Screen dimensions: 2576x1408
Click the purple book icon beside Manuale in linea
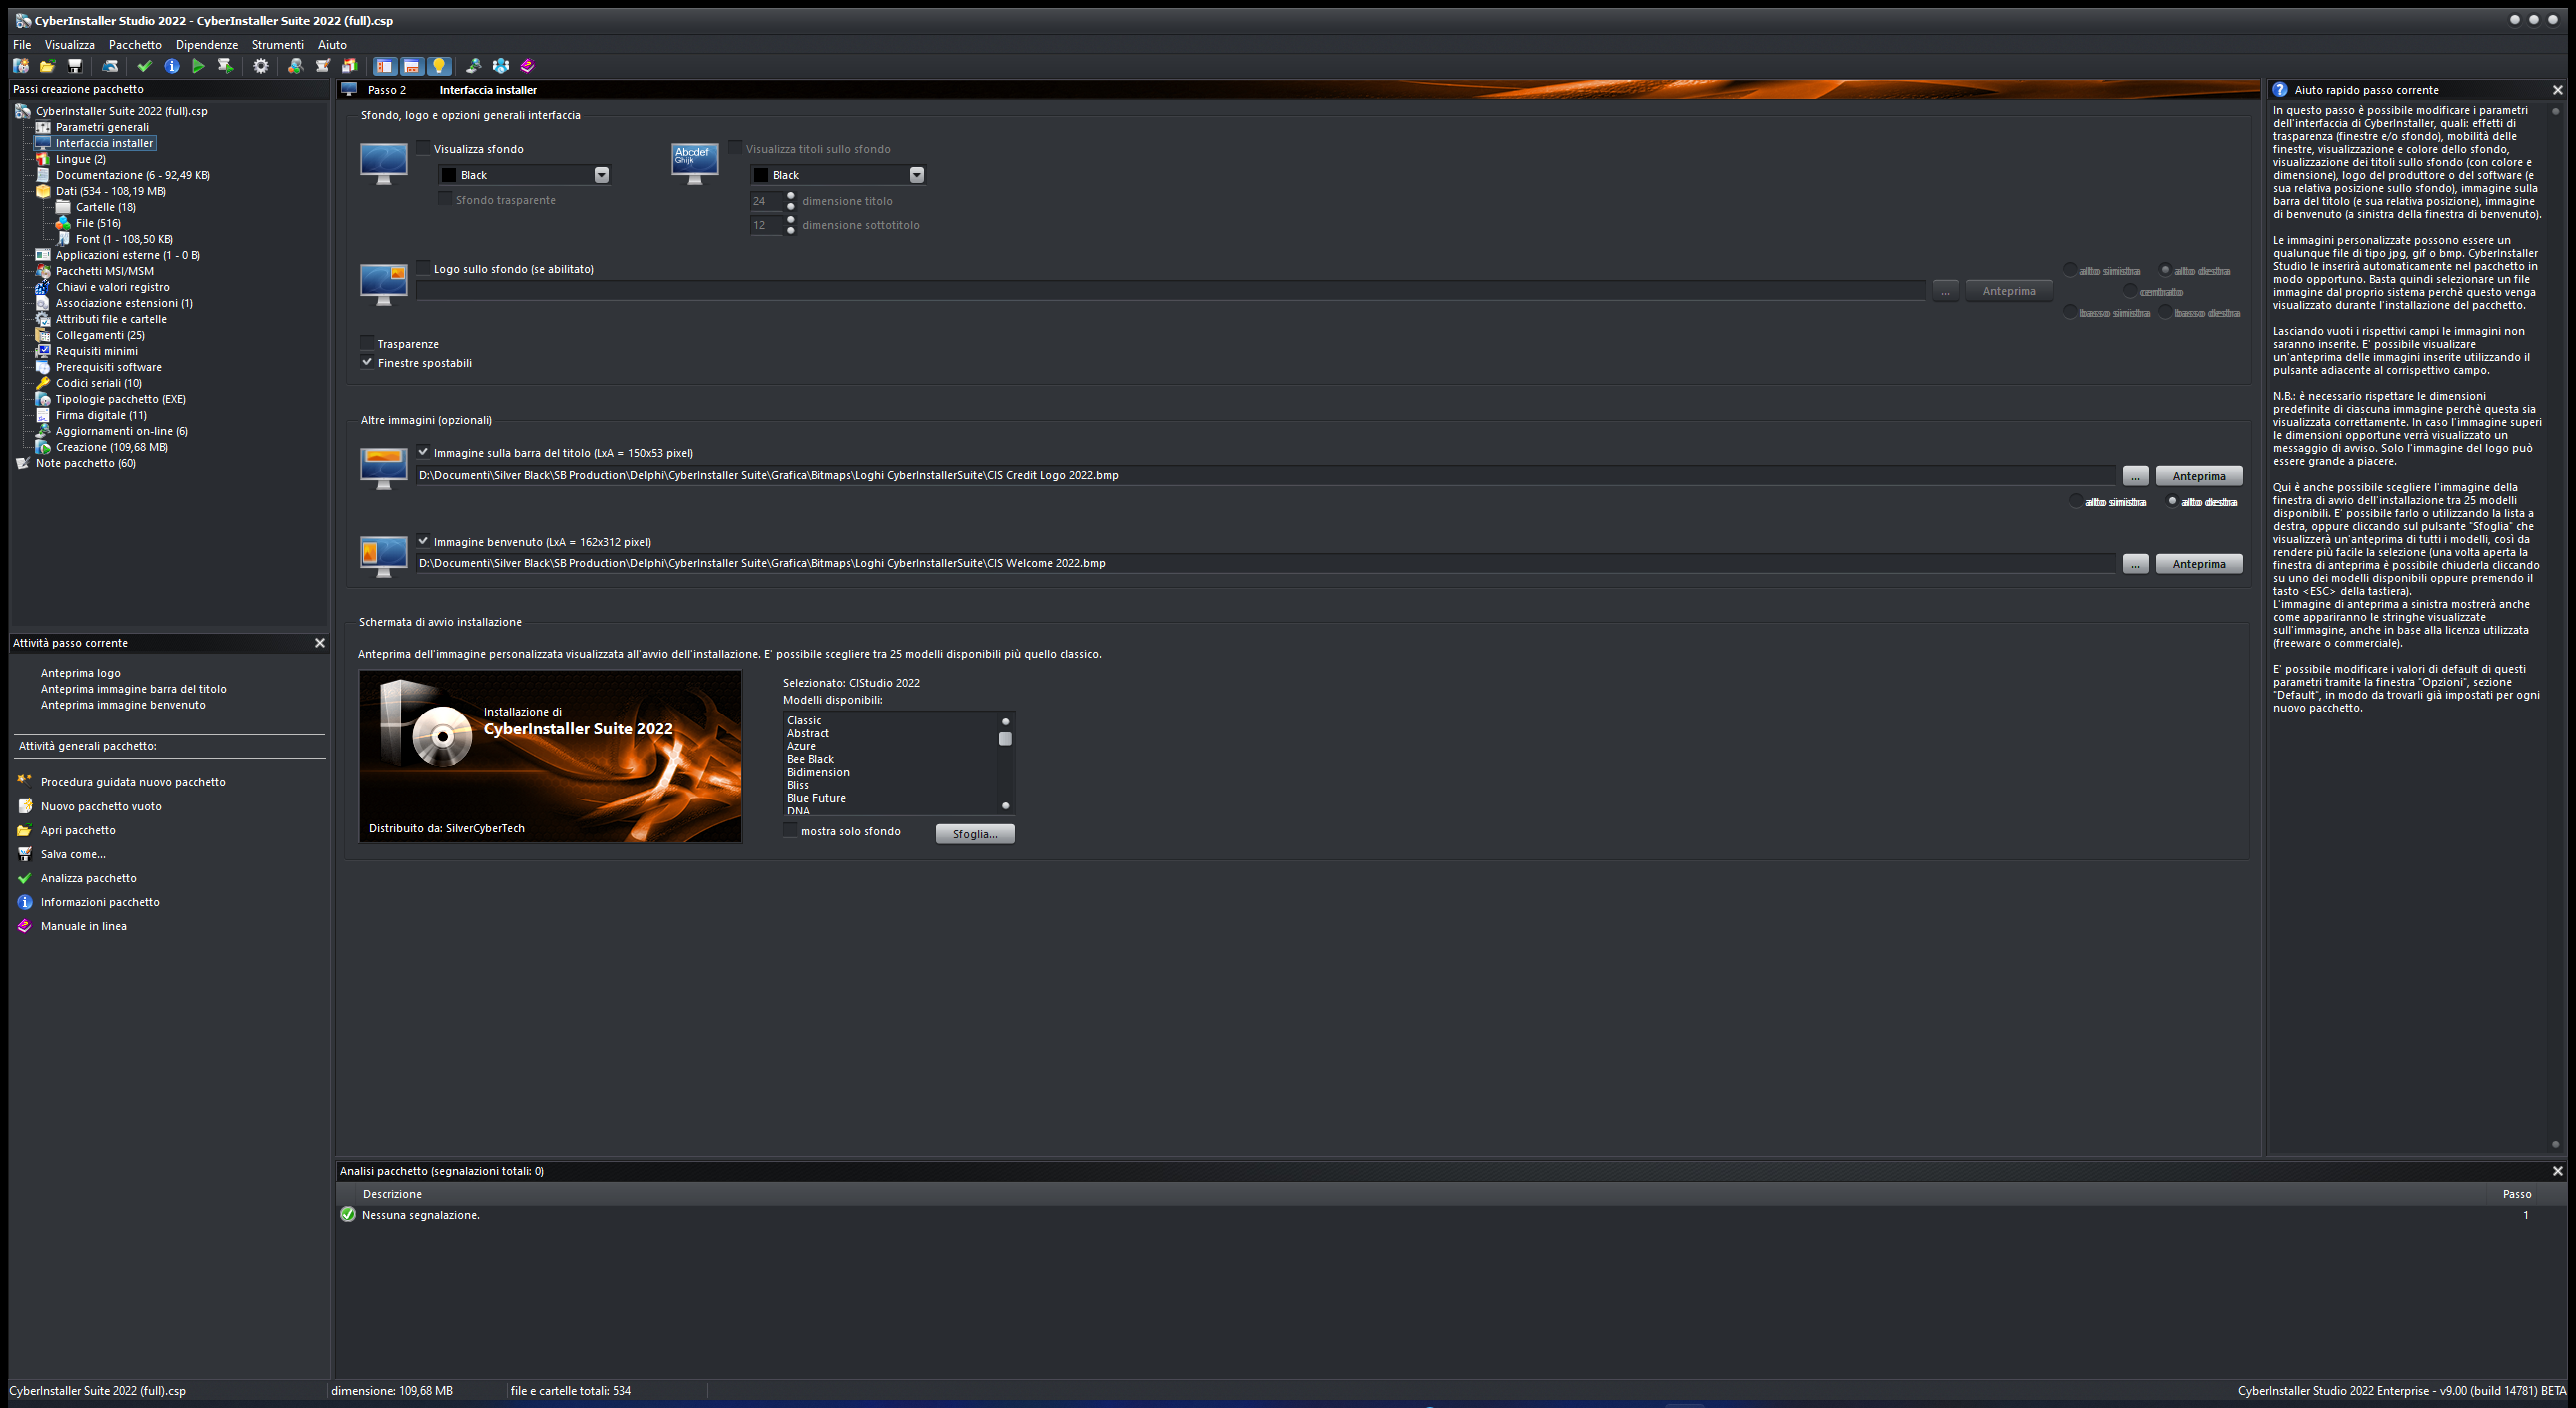[25, 926]
